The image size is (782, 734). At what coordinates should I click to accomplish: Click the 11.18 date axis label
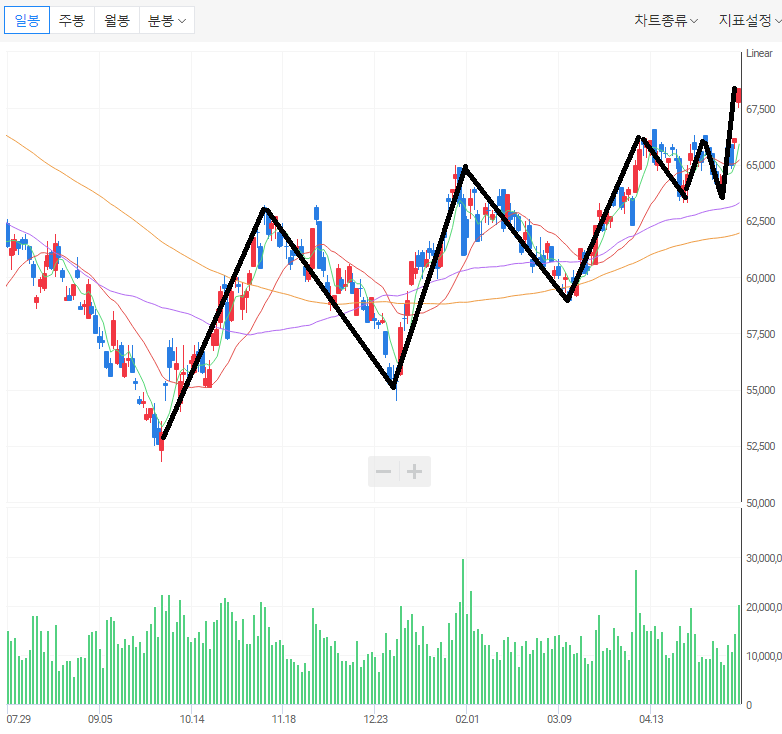coord(283,719)
